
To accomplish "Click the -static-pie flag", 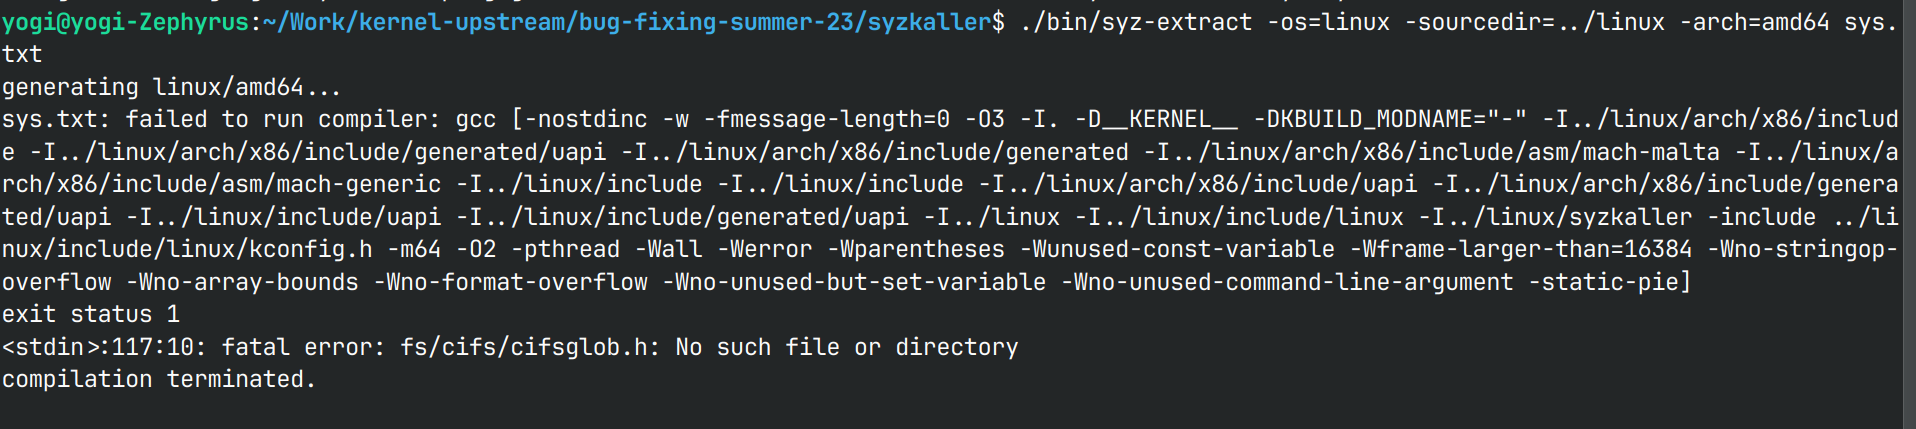I will tap(1608, 283).
